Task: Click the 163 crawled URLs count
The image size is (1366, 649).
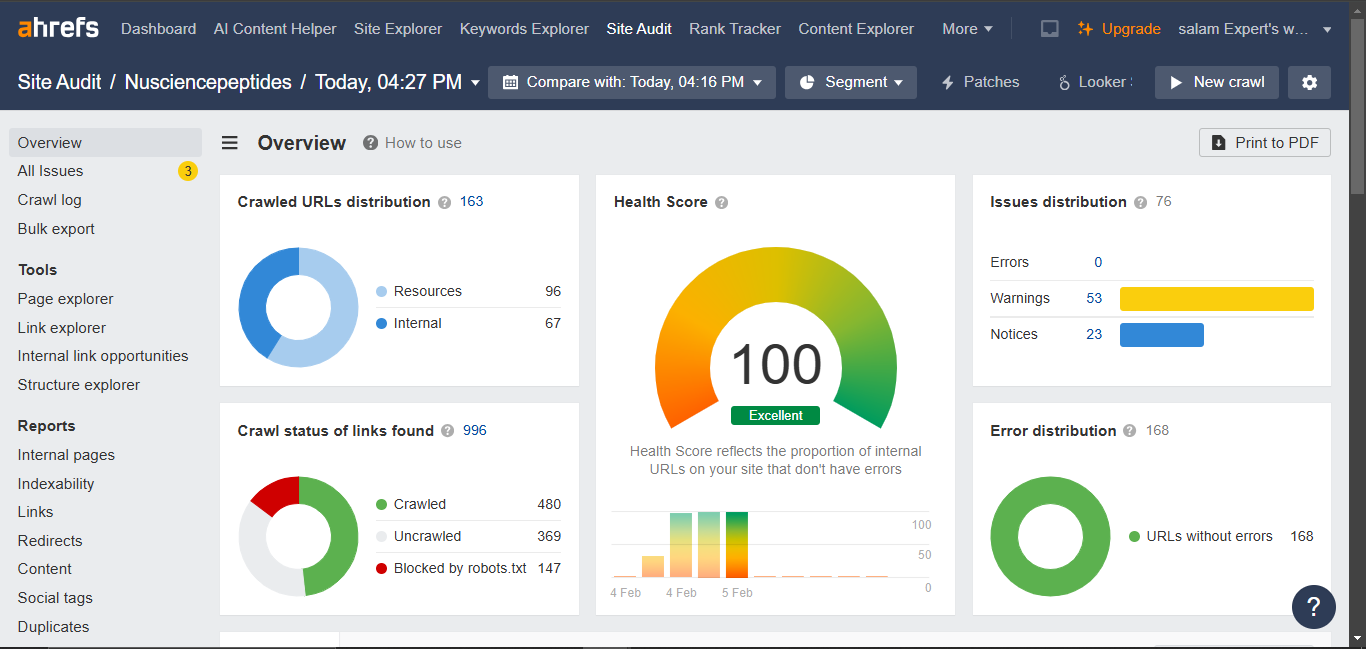Action: (x=471, y=201)
